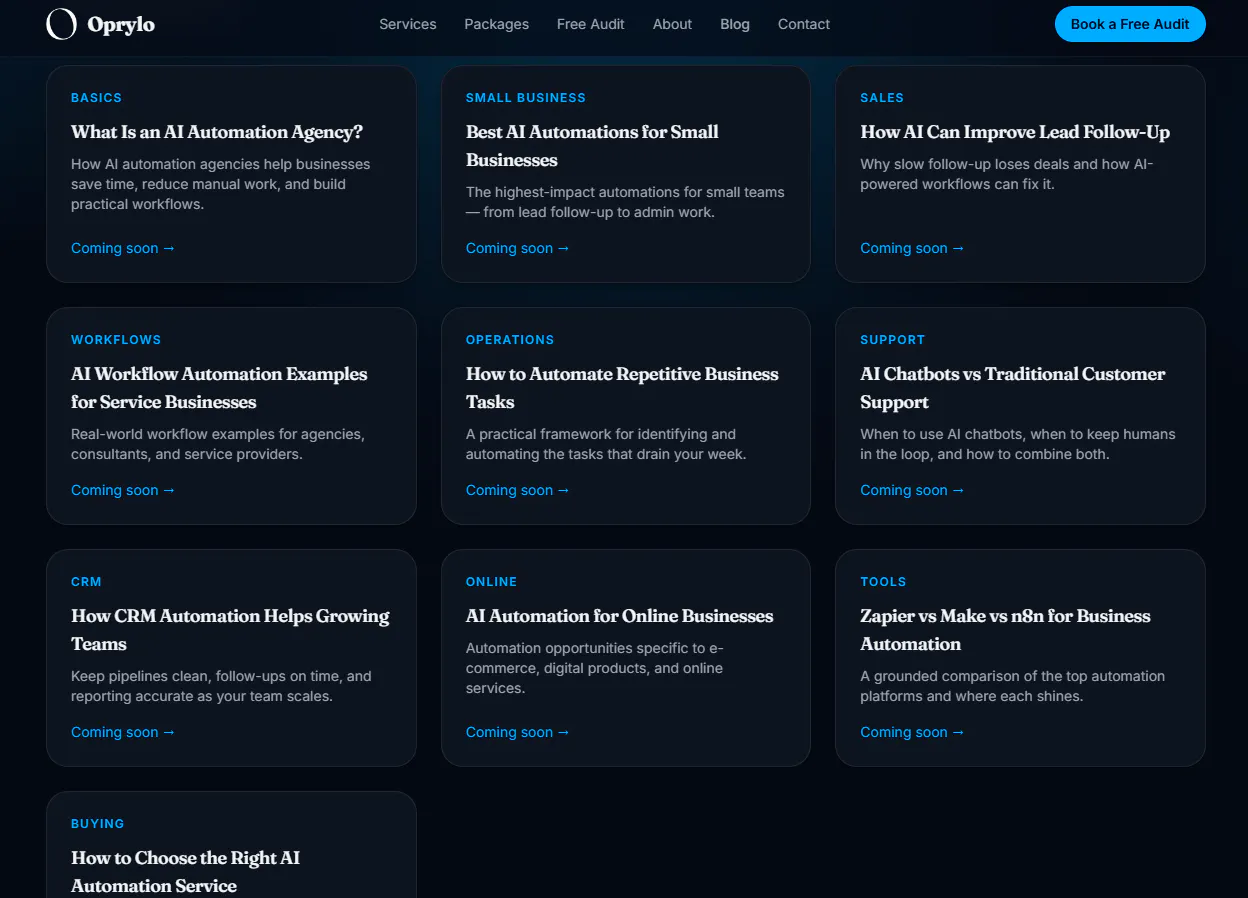
Task: Select the CRM category label
Action: point(86,582)
